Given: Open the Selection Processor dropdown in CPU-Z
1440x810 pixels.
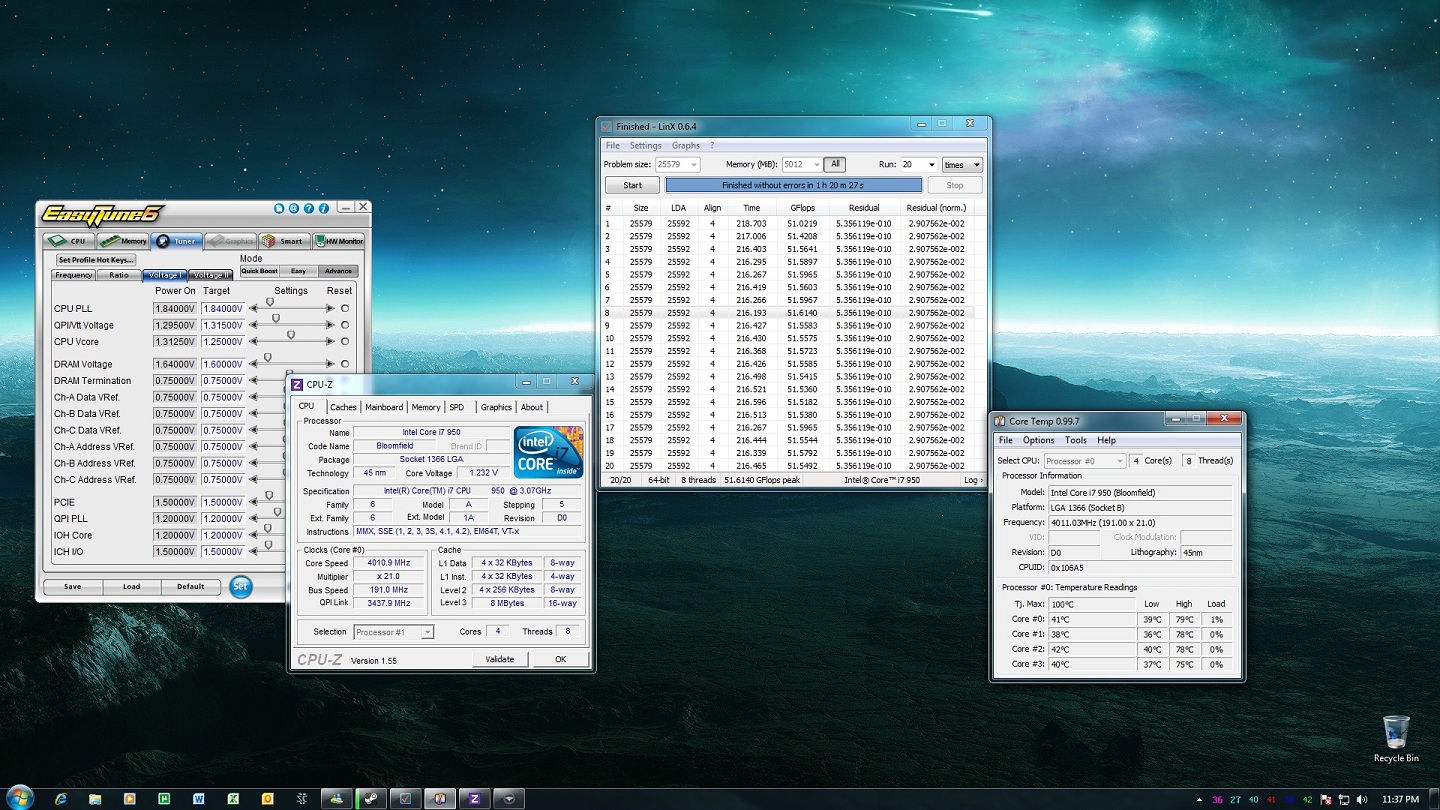Looking at the screenshot, I should [x=394, y=632].
